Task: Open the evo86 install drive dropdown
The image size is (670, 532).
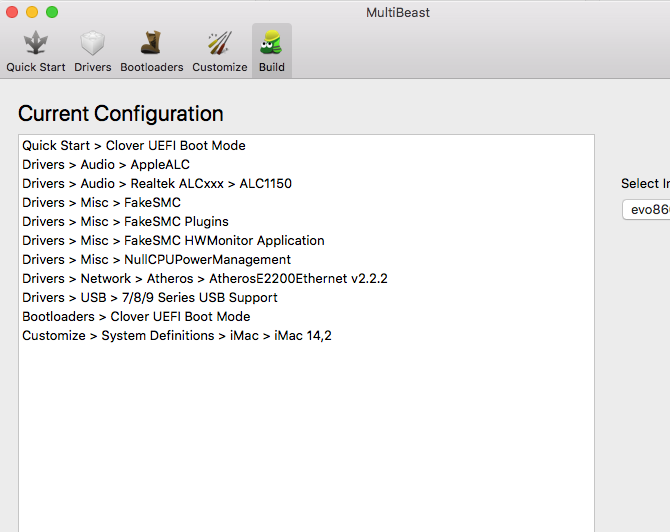Action: click(x=646, y=209)
